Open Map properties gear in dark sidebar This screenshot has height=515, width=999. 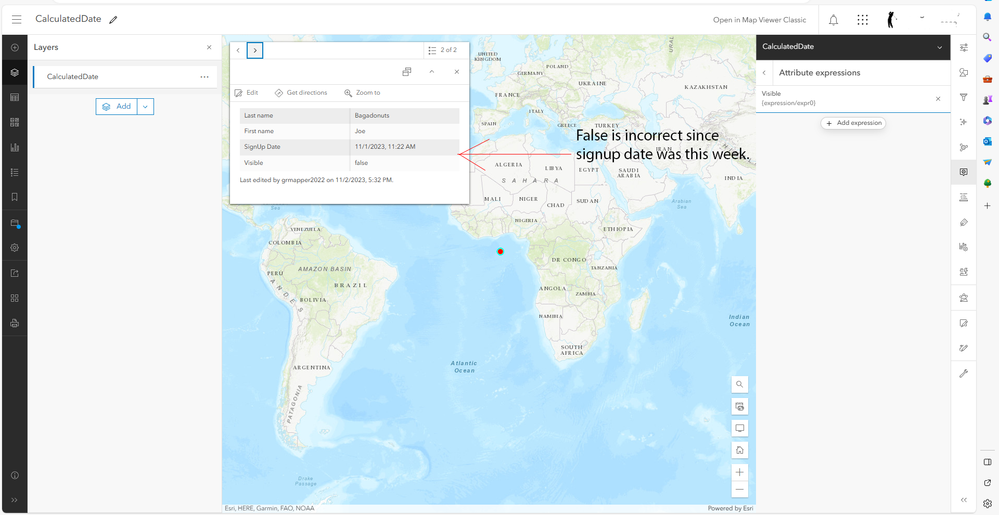[15, 247]
